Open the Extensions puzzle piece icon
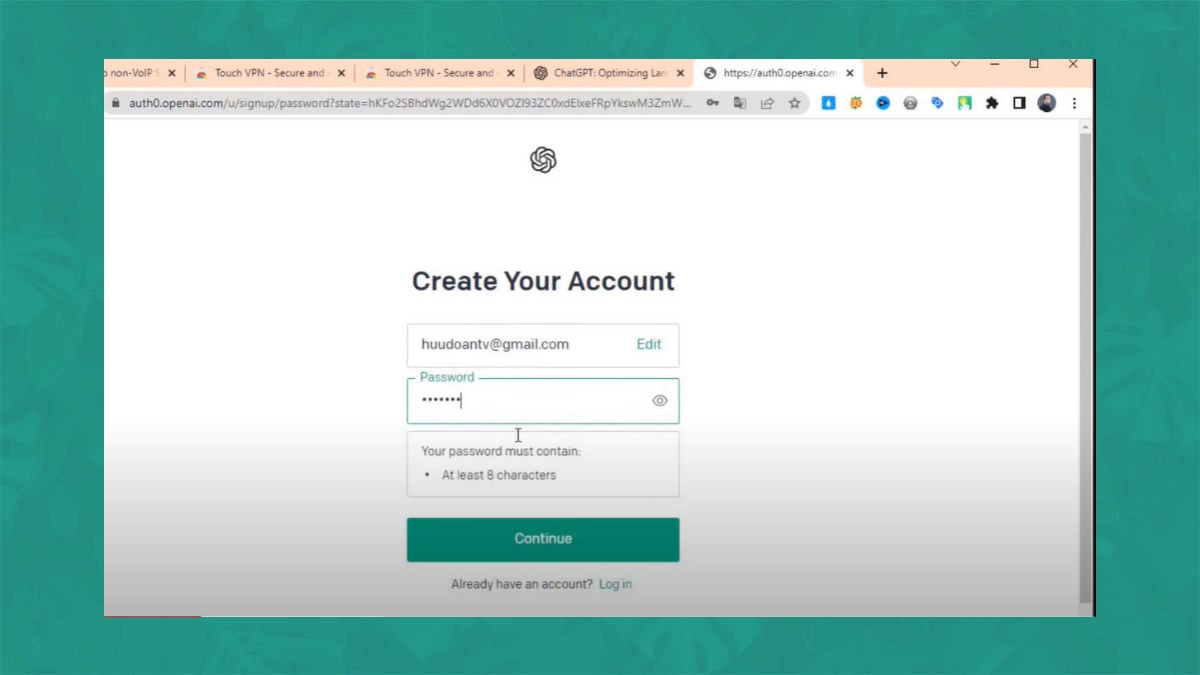Screen dimensions: 1200x675 992,103
